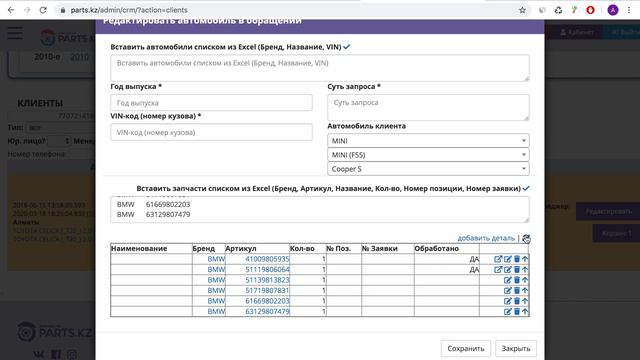Open the MINI brand dropdown

point(428,141)
